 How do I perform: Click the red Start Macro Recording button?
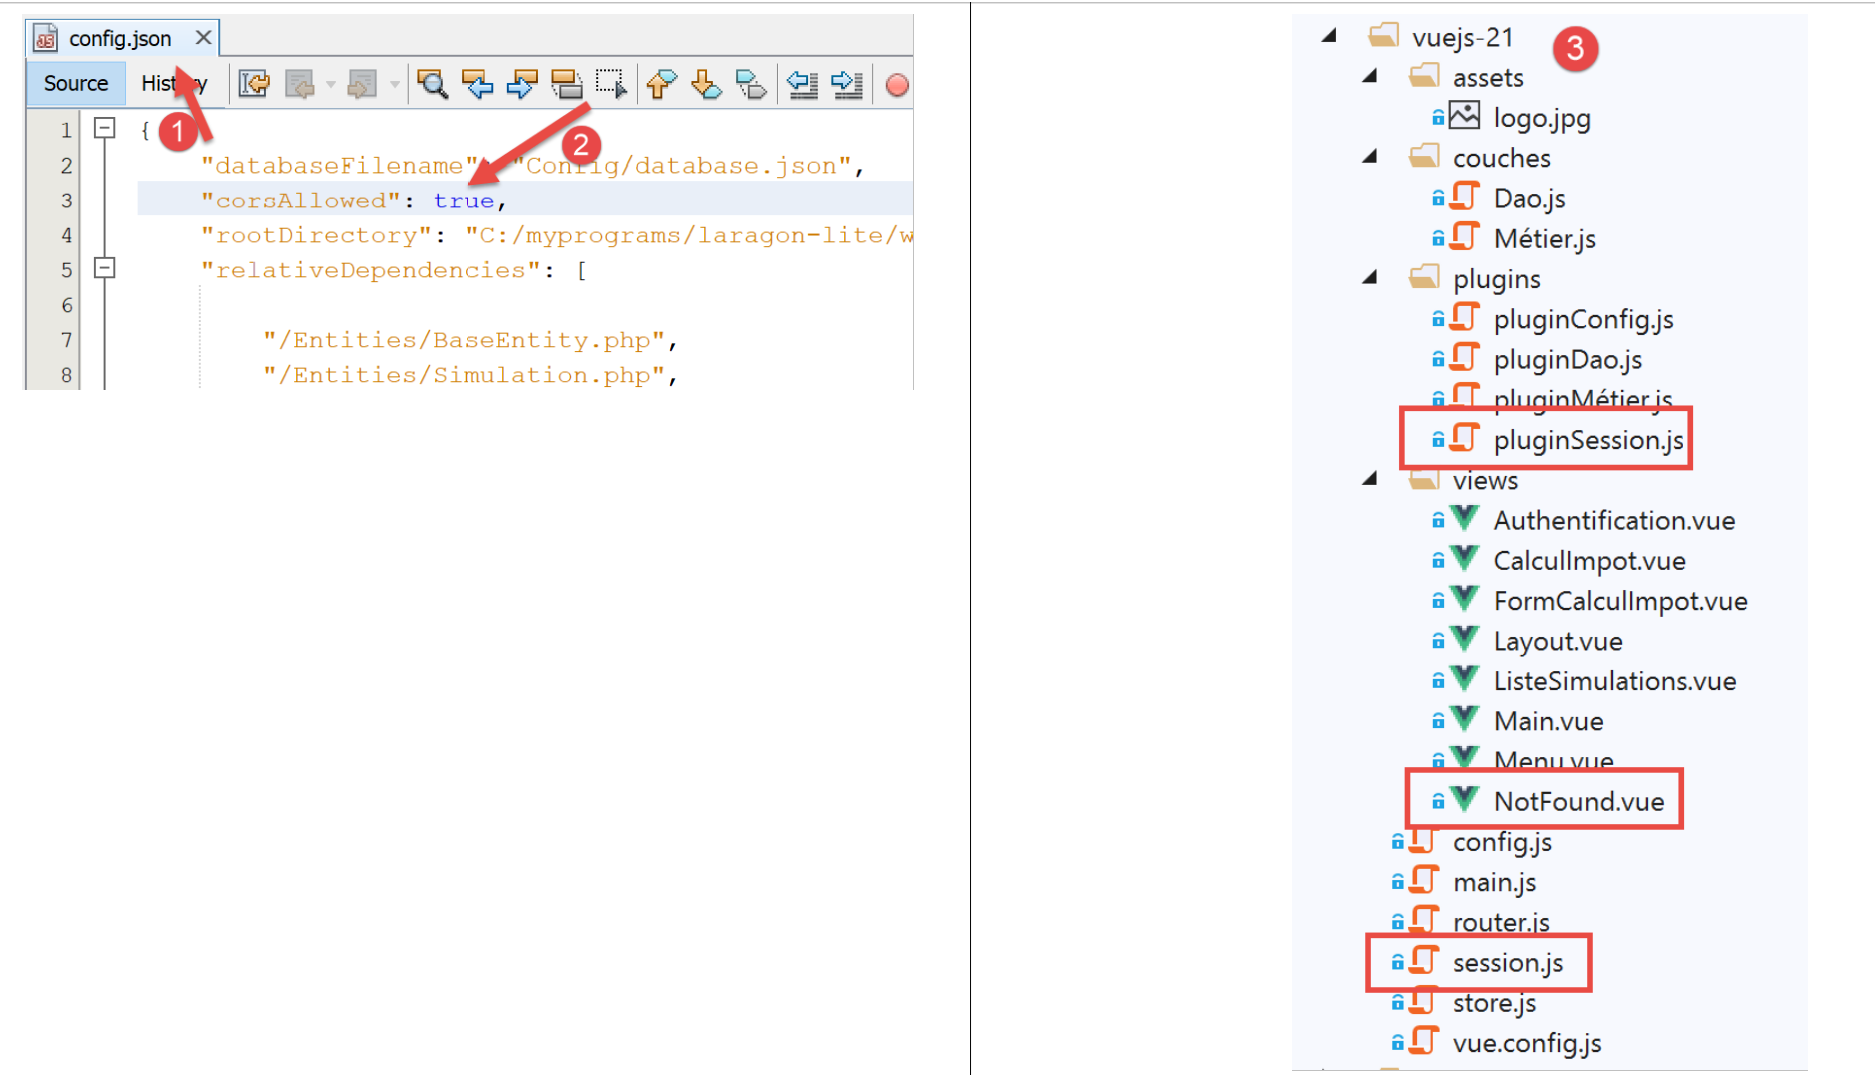[897, 85]
